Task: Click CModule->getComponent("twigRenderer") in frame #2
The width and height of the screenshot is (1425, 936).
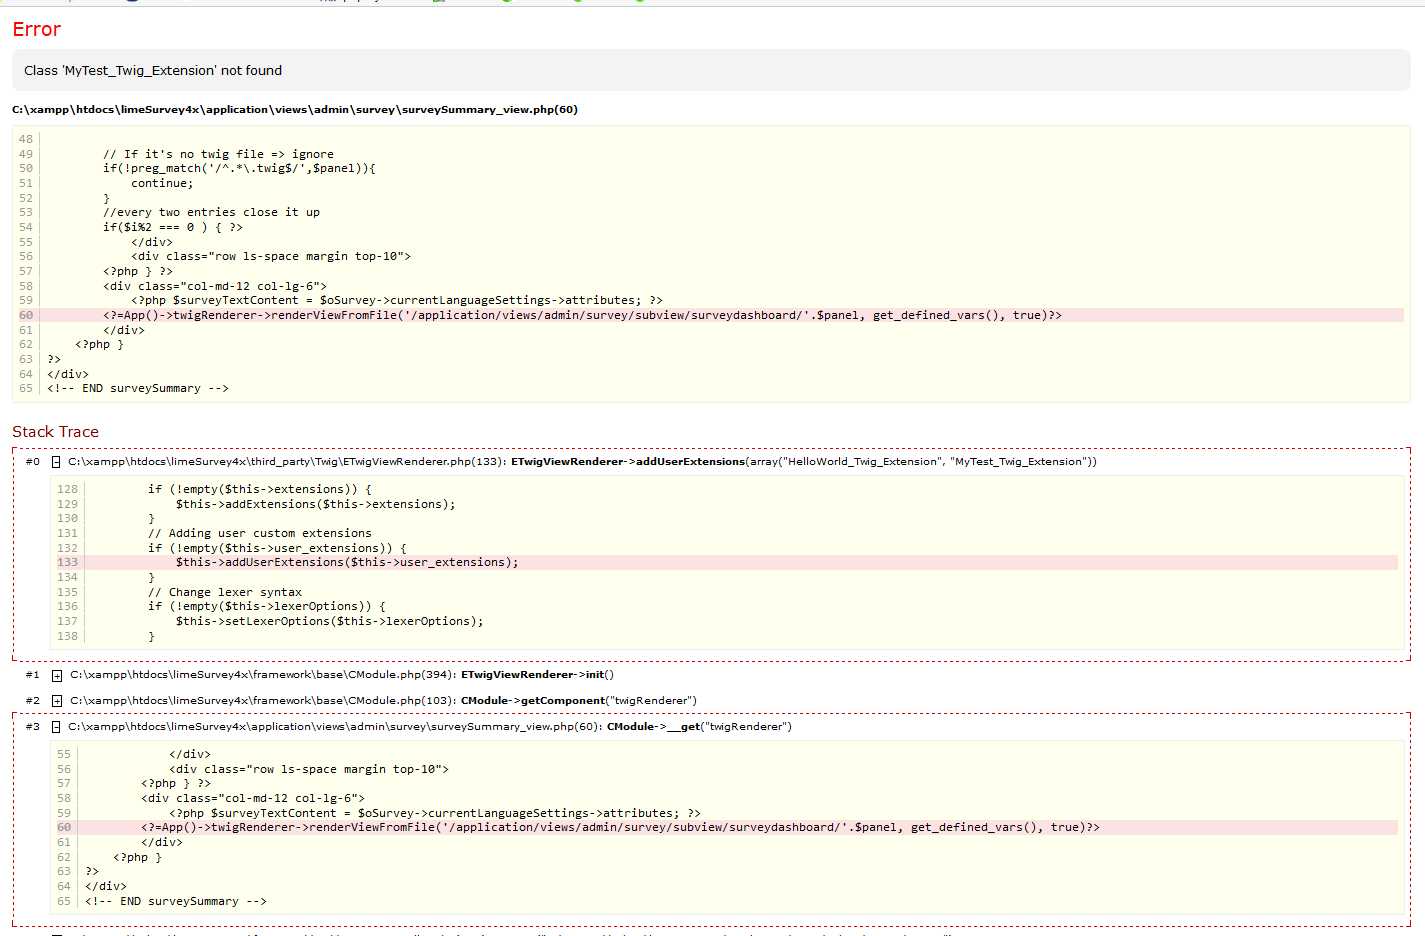Action: click(578, 701)
